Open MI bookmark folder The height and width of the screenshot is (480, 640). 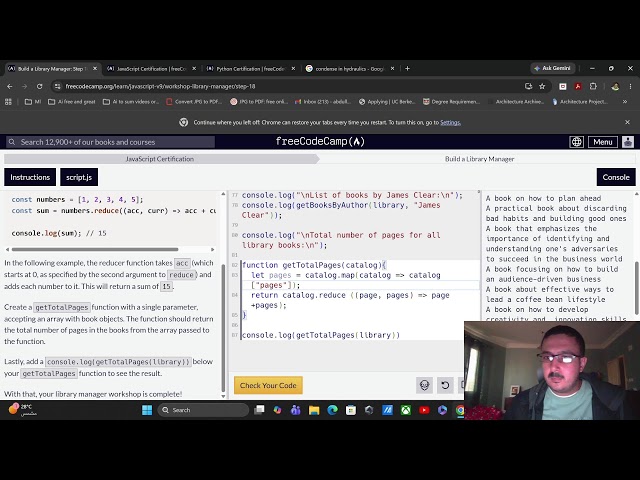coord(33,102)
